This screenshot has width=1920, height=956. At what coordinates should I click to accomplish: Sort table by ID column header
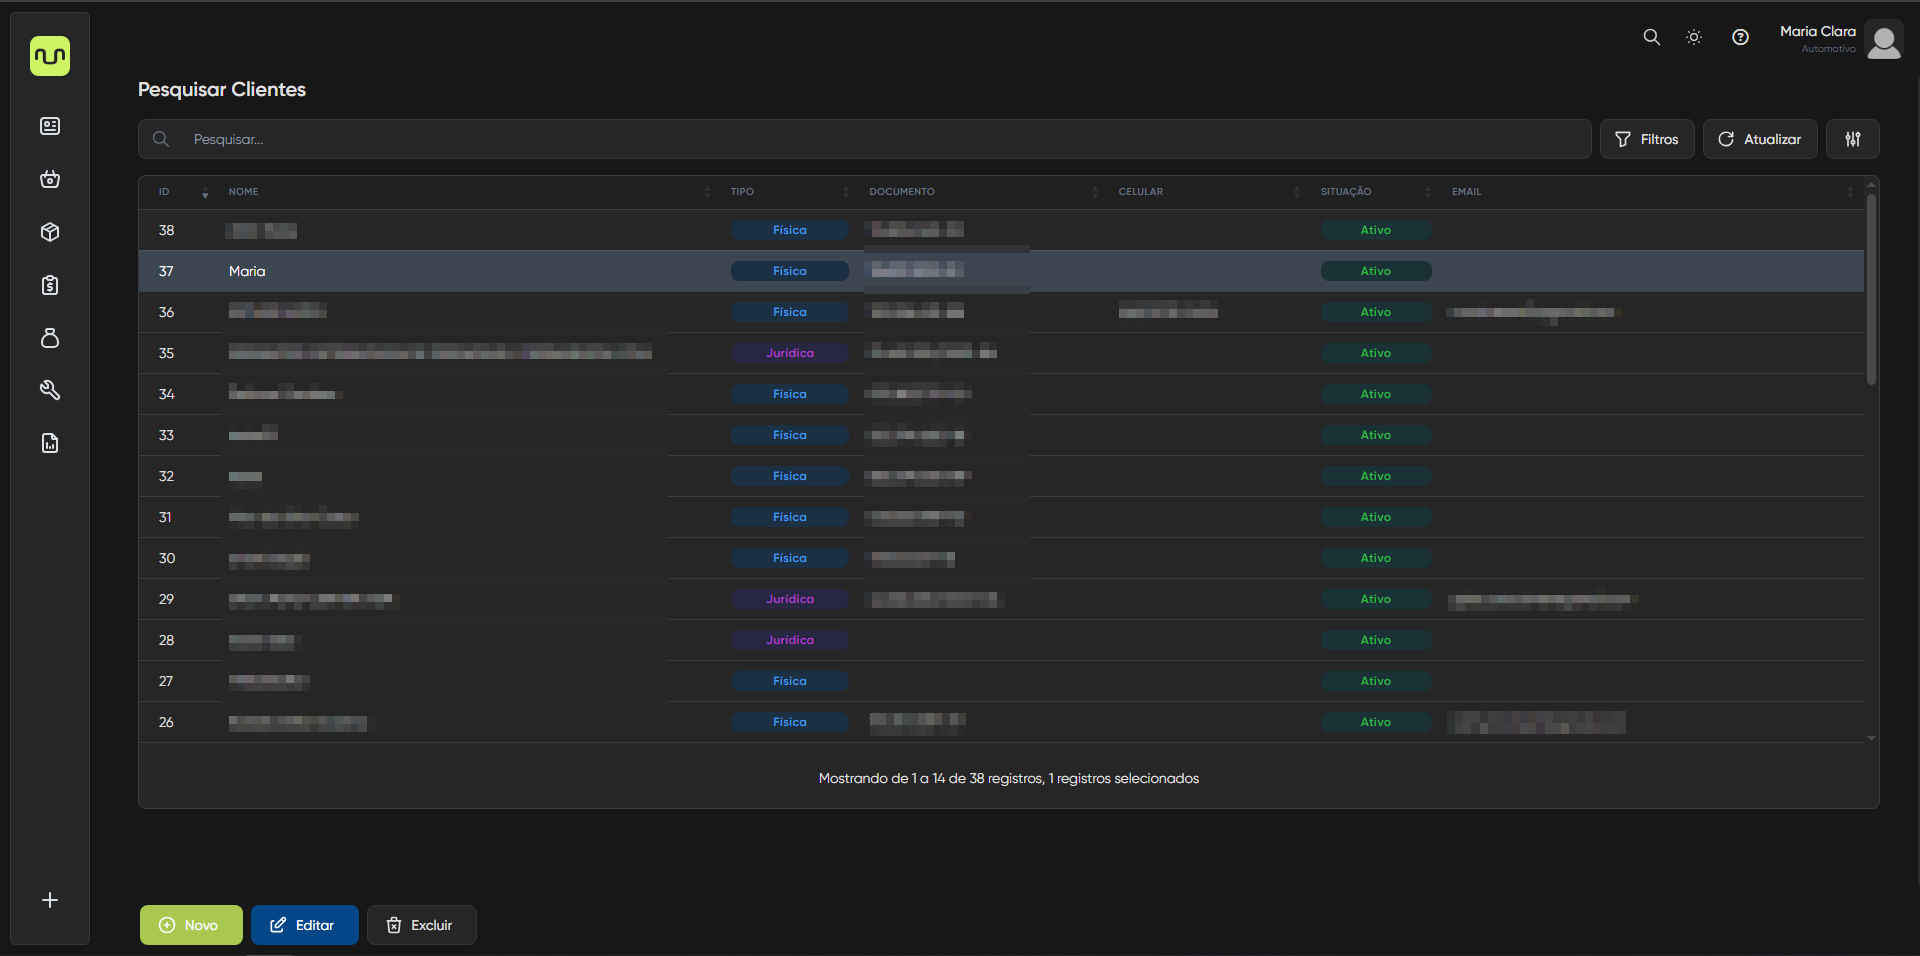point(165,192)
